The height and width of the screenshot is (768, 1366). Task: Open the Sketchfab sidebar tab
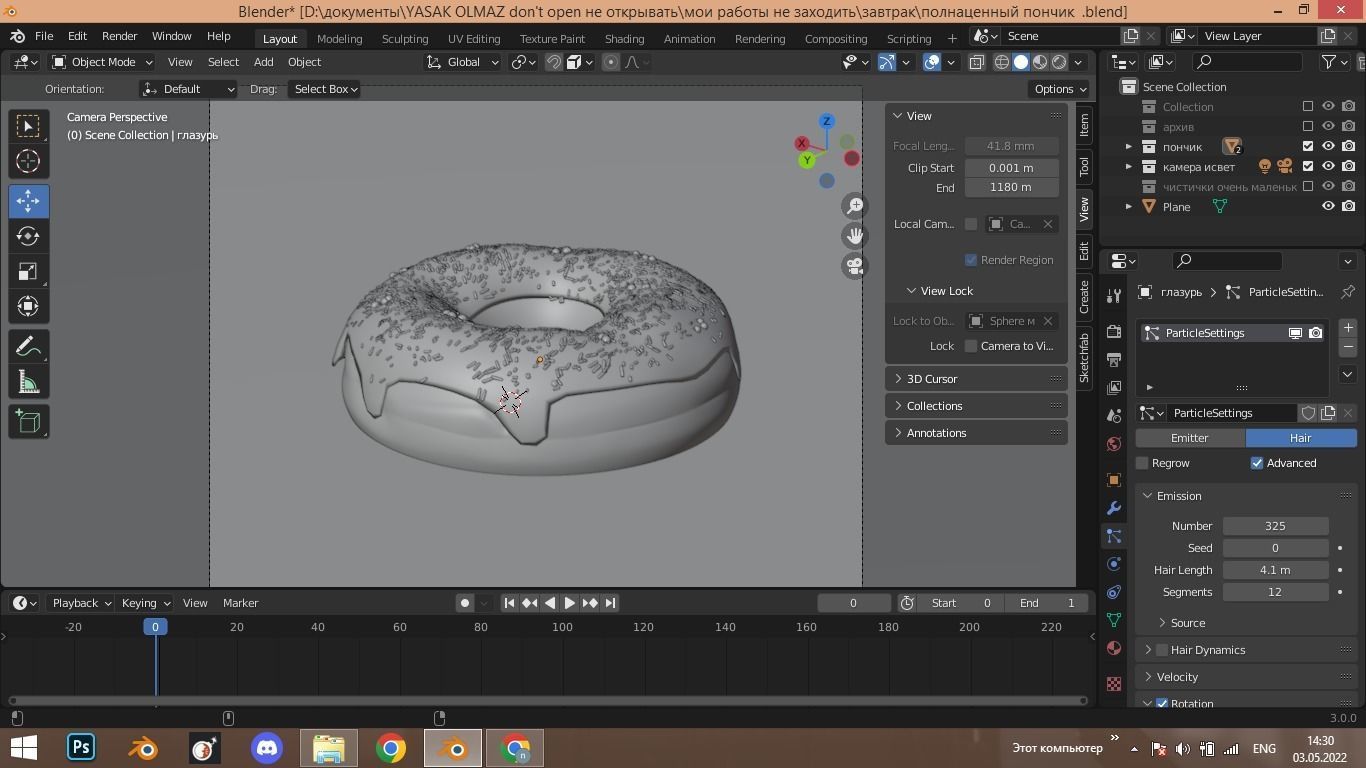point(1084,357)
